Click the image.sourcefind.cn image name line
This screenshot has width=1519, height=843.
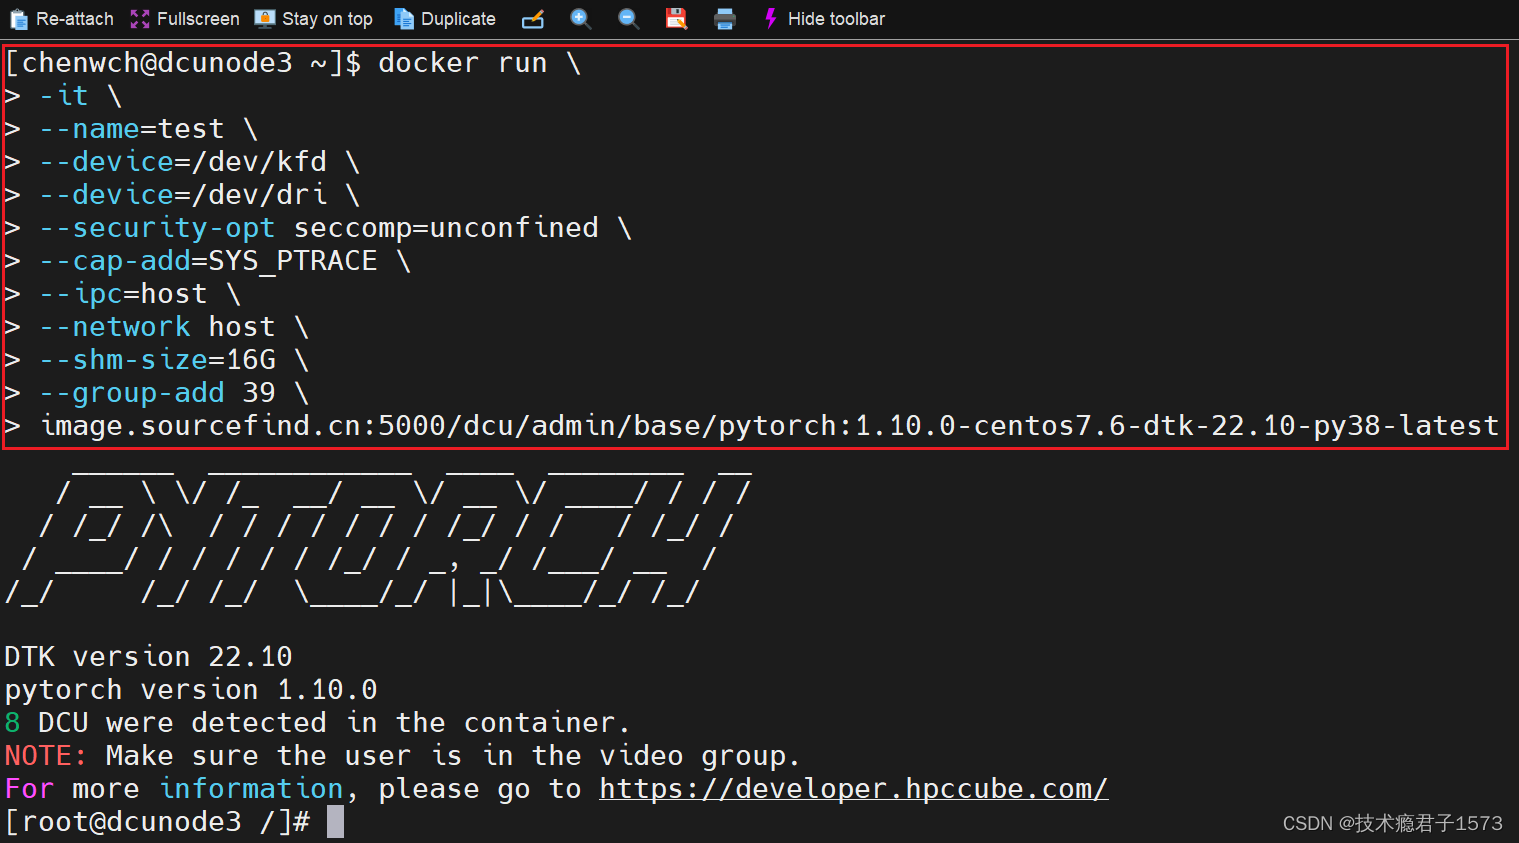coord(769,426)
